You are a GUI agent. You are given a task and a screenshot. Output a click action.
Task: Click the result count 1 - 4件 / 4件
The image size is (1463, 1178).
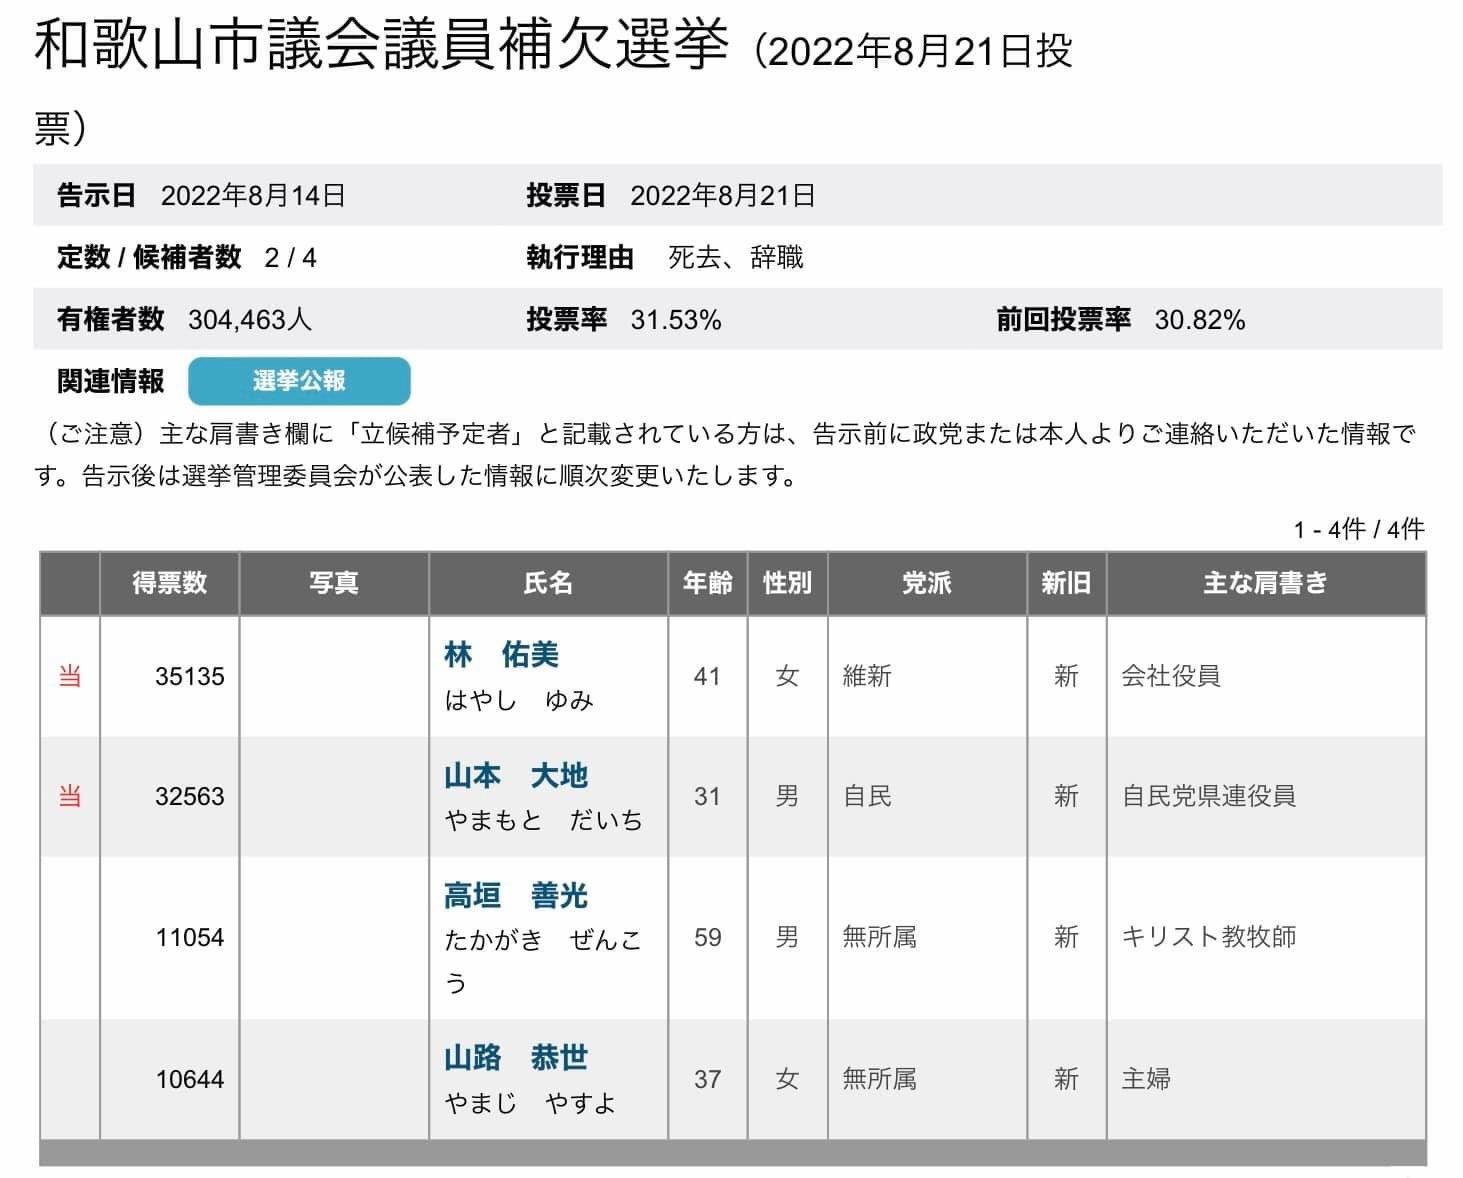click(1359, 530)
